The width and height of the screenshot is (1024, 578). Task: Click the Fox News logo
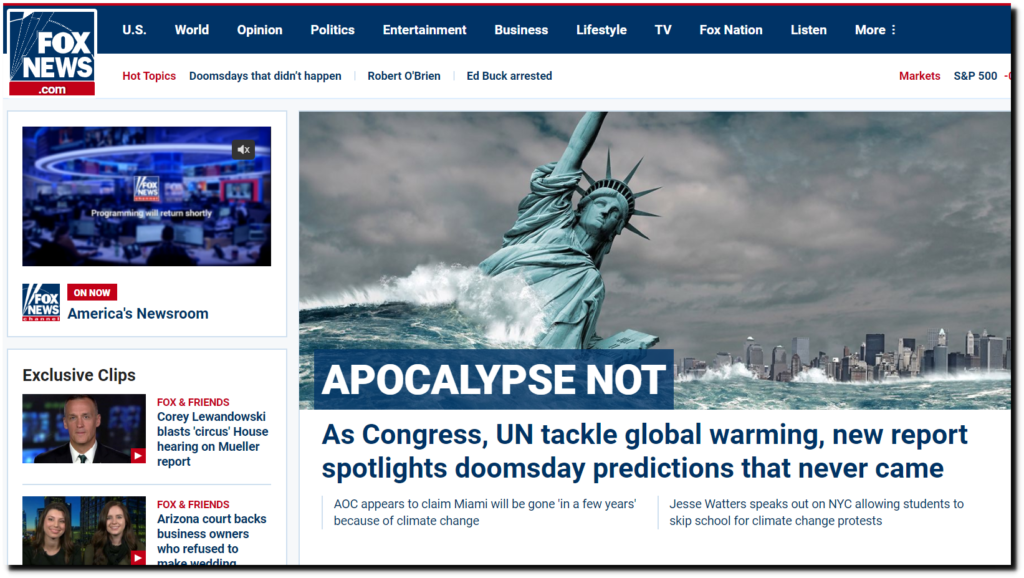pos(52,52)
